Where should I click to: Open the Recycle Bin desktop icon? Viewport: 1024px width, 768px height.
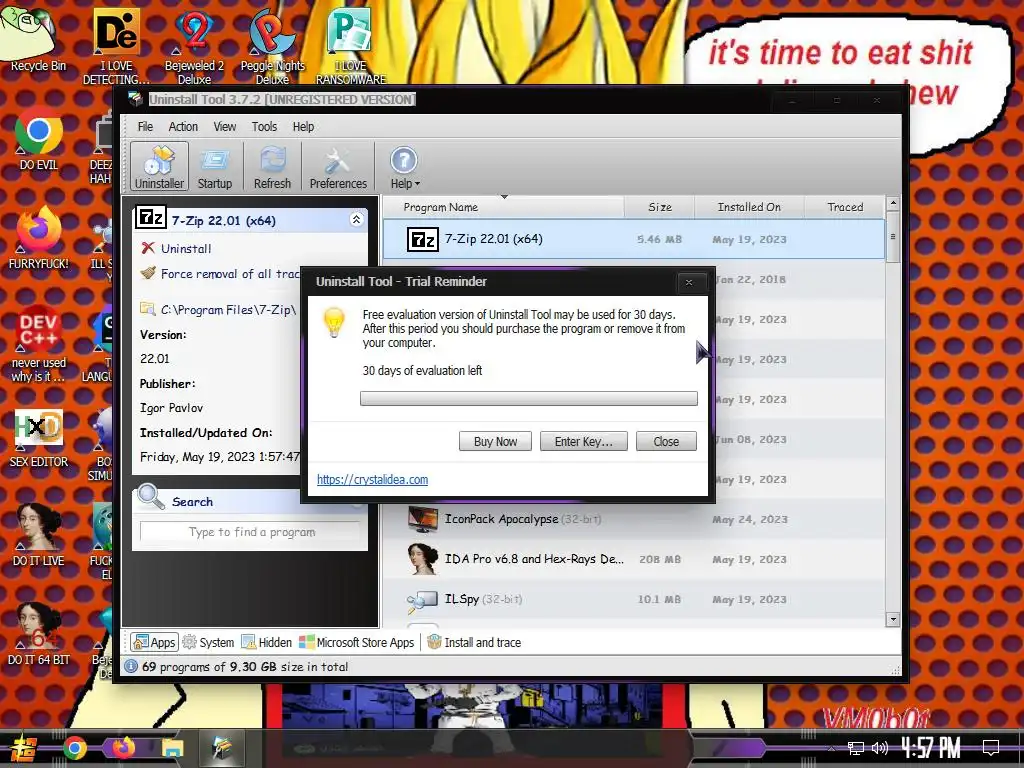coord(35,38)
